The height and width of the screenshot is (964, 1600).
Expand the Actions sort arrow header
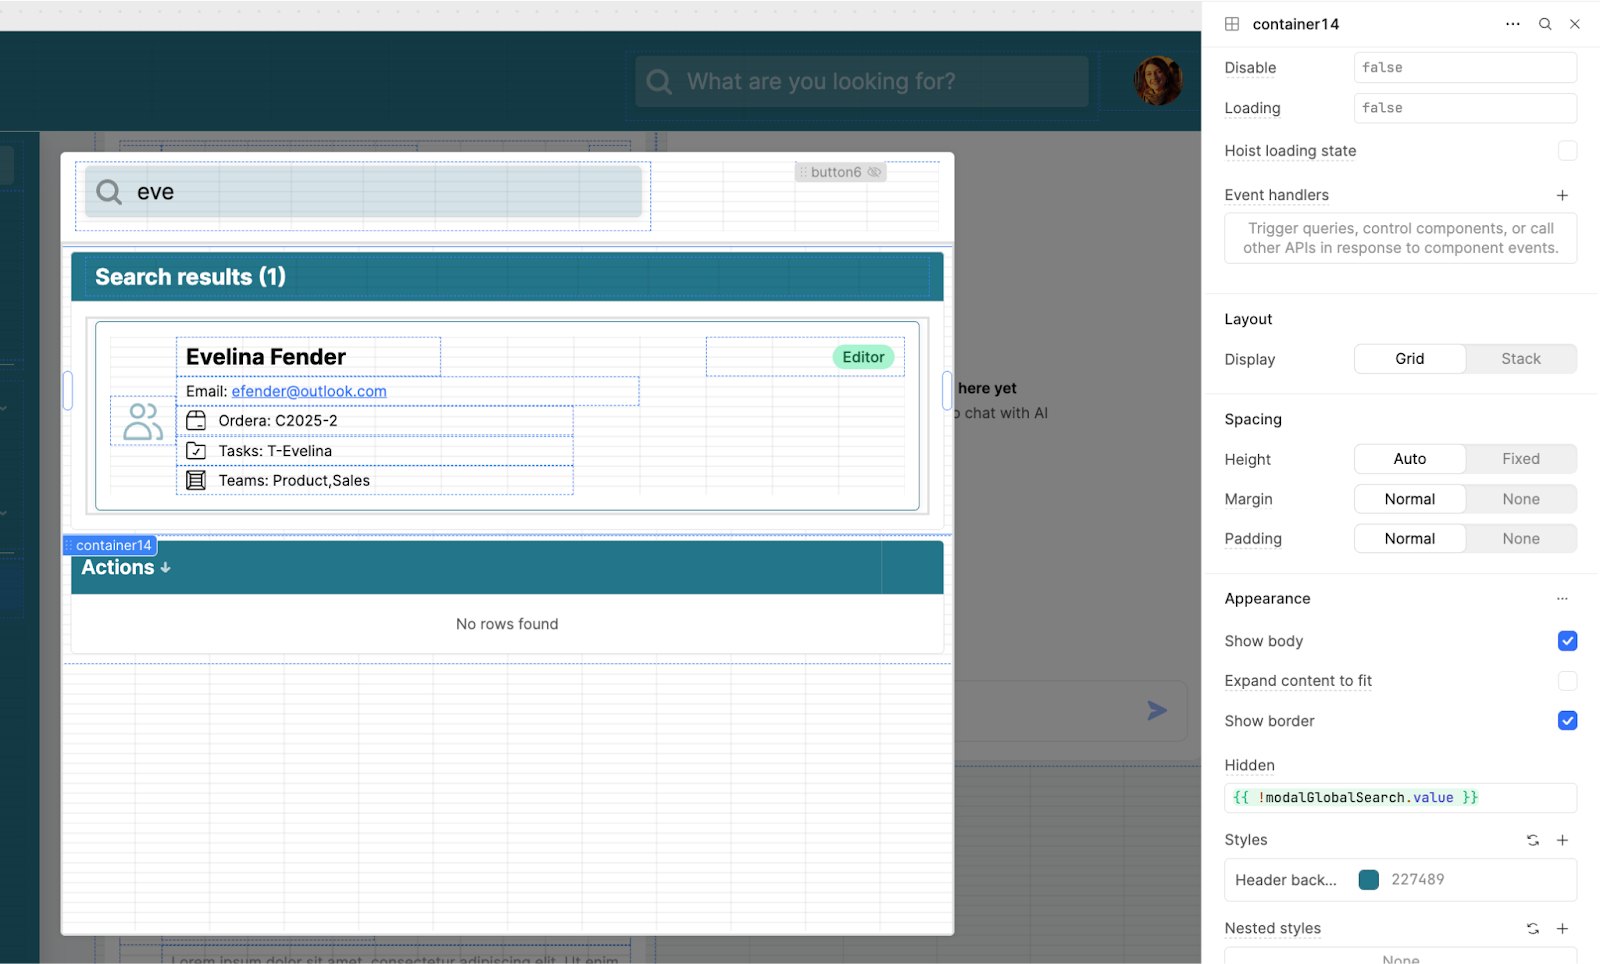coord(126,568)
